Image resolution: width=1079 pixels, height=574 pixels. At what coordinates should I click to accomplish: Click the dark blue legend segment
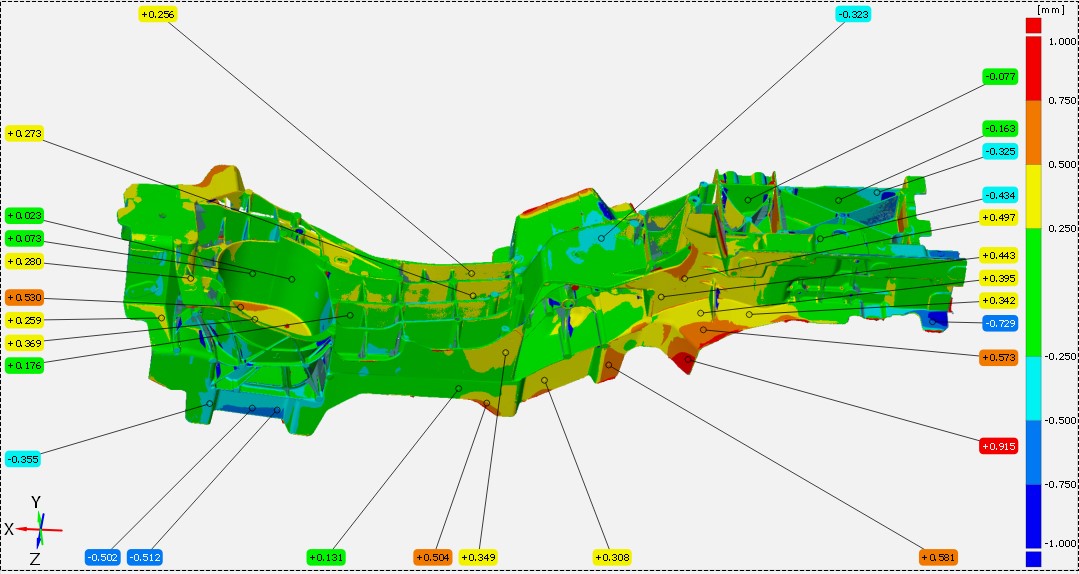click(x=1033, y=515)
